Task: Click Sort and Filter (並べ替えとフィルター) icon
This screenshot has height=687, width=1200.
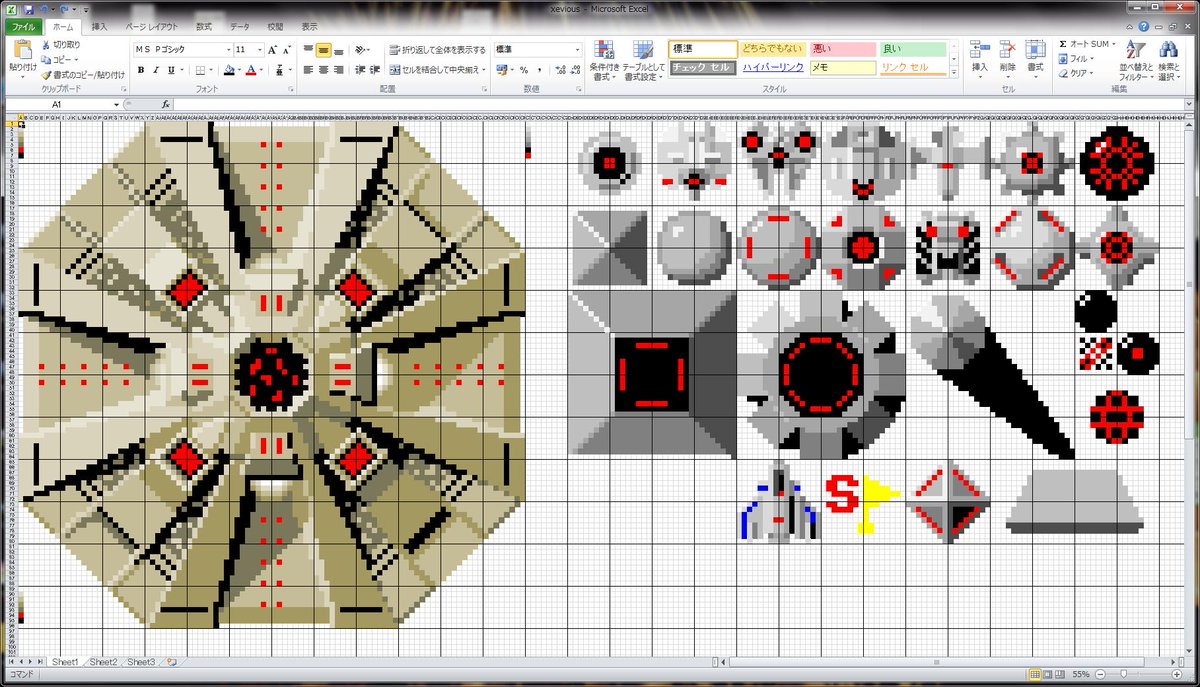Action: [x=1134, y=50]
